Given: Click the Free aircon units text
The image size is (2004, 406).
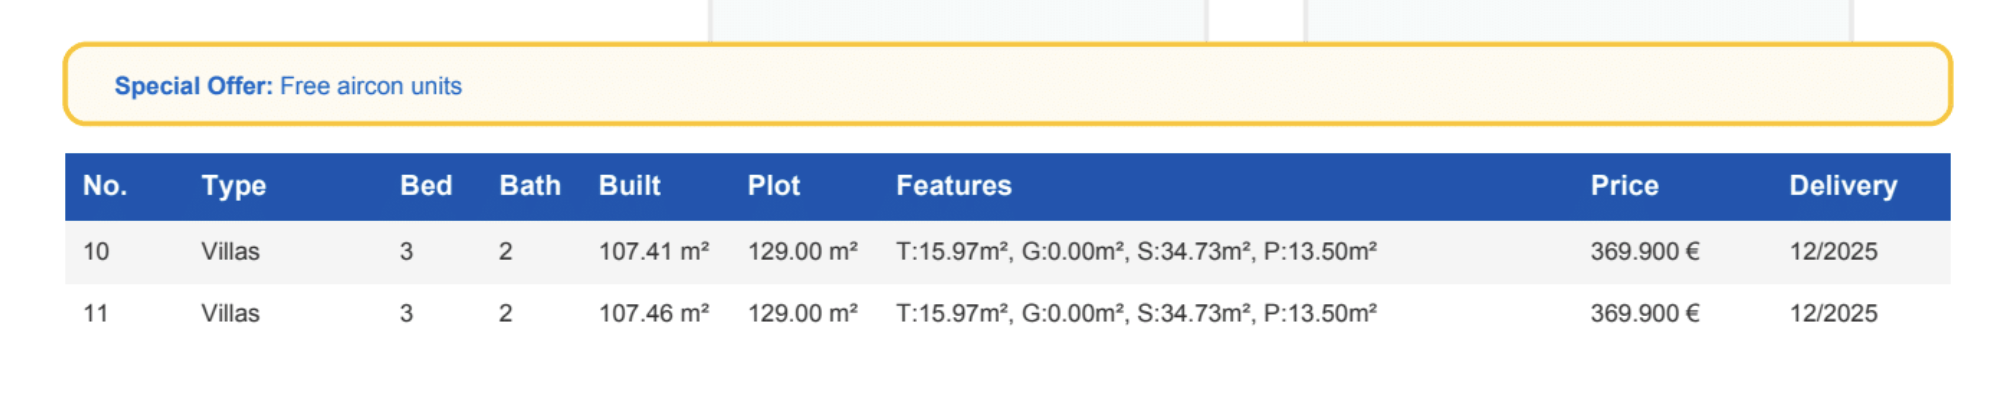Looking at the screenshot, I should coord(371,86).
